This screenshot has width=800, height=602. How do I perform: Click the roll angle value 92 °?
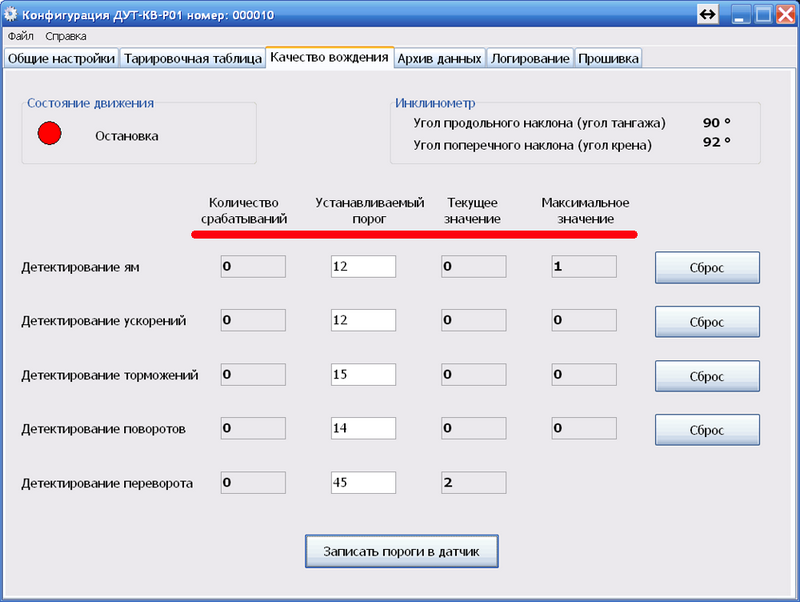coord(716,142)
